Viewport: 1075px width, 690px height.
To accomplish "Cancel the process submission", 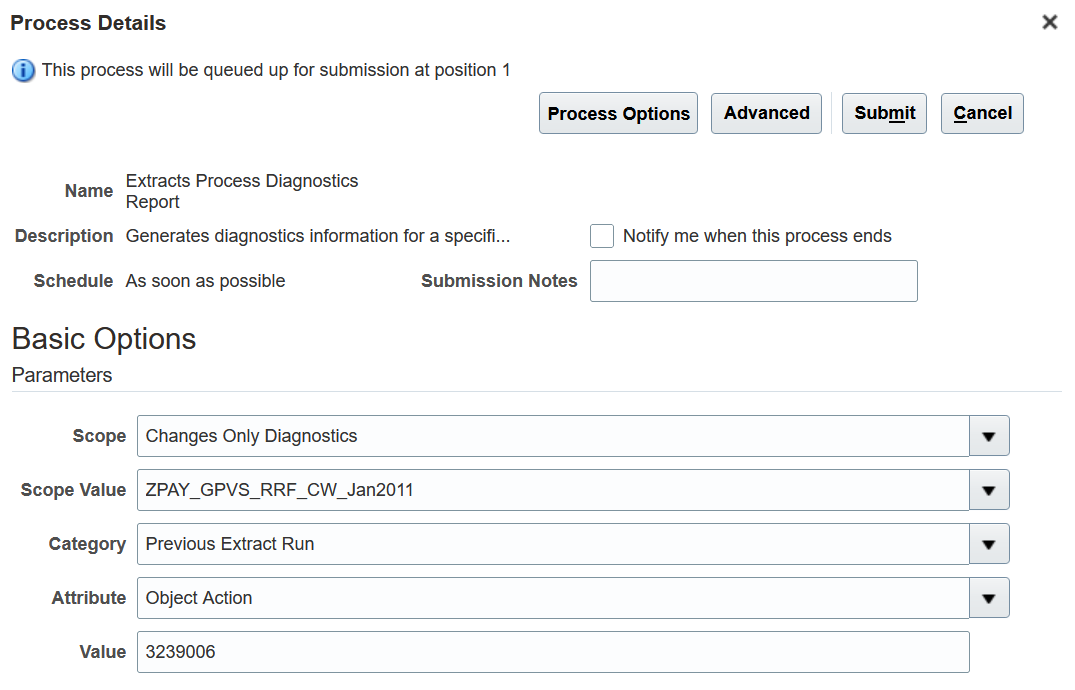I will [x=982, y=113].
